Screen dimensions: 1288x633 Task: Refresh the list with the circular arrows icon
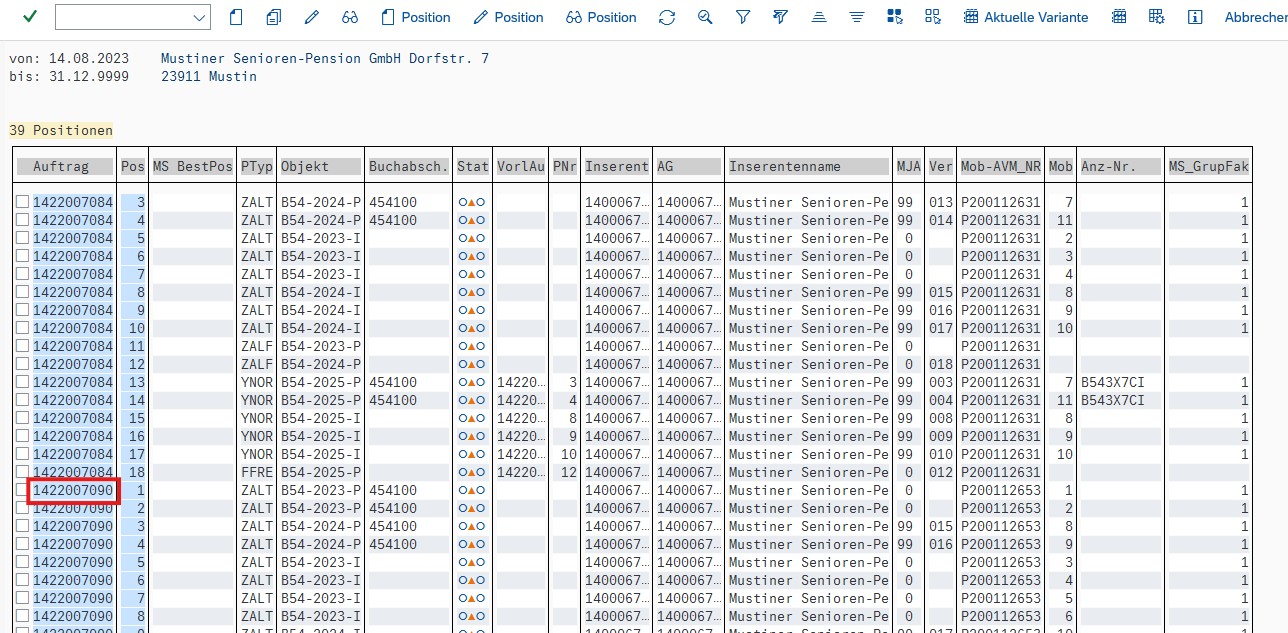(x=667, y=17)
